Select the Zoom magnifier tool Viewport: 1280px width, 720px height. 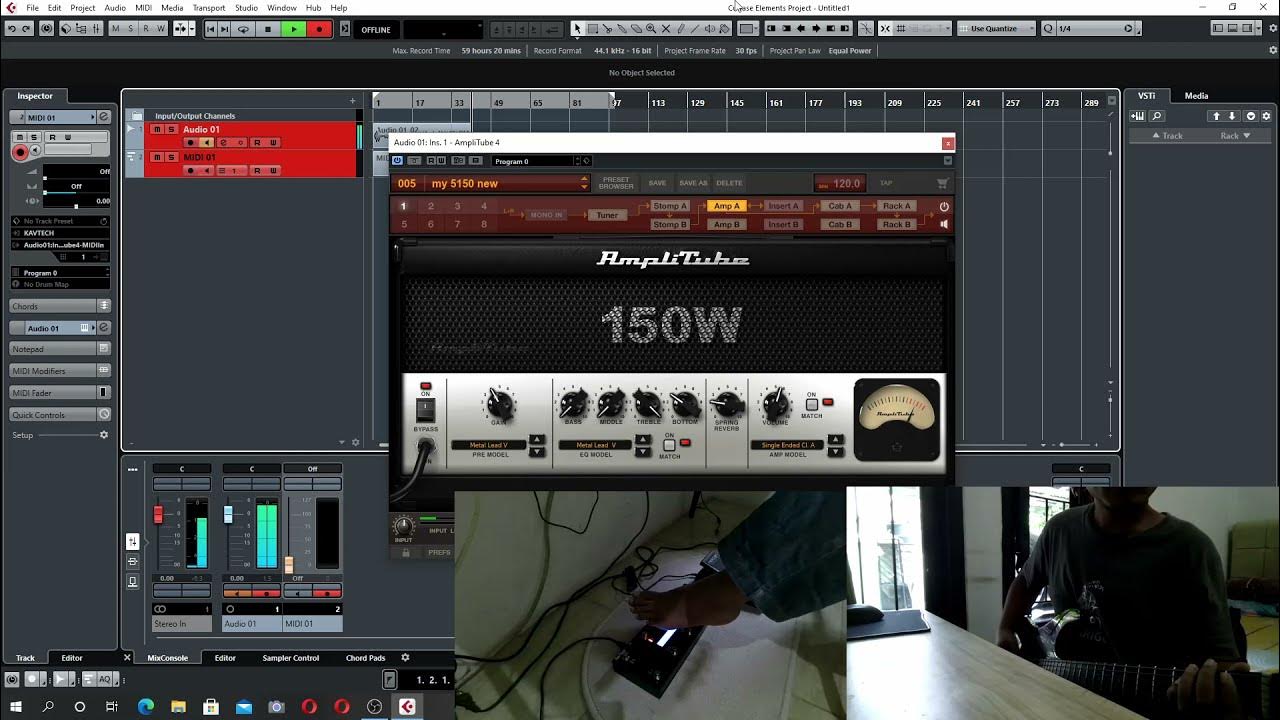(651, 29)
